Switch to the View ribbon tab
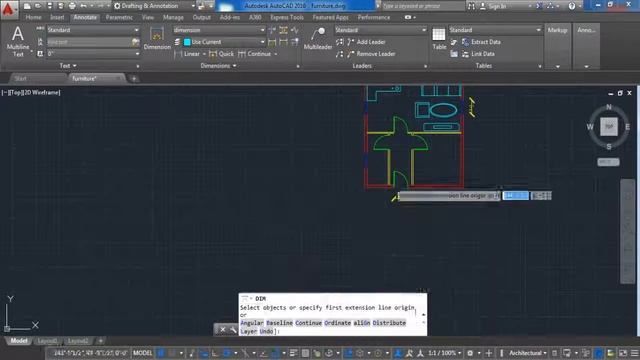Image resolution: width=640 pixels, height=360 pixels. click(x=148, y=17)
